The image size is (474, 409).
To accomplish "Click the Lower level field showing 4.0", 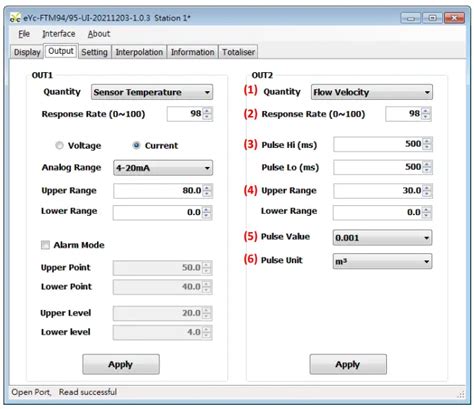I will (162, 332).
